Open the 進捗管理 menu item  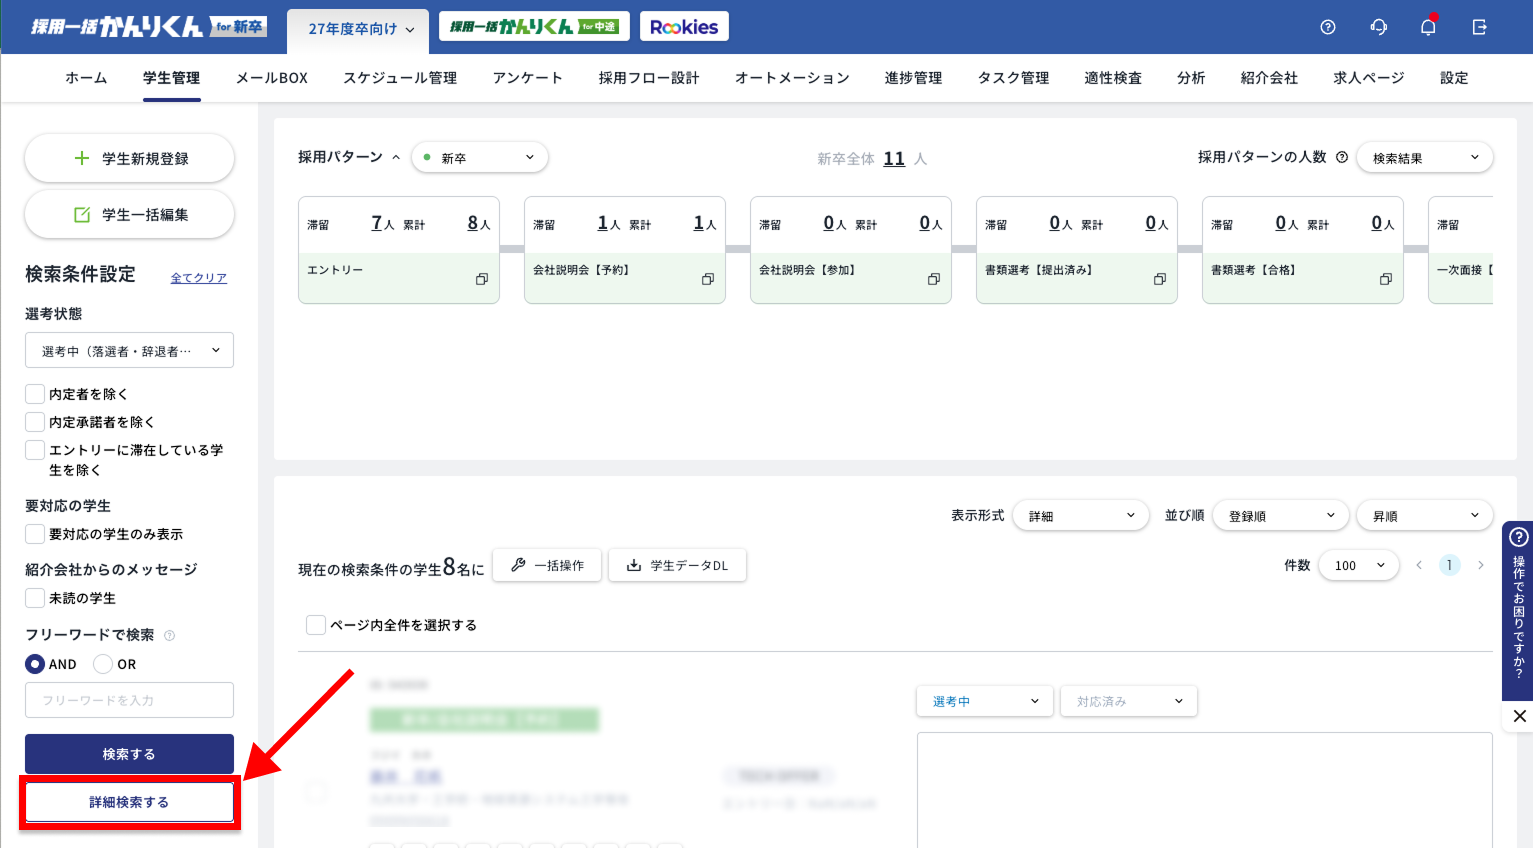pyautogui.click(x=913, y=77)
